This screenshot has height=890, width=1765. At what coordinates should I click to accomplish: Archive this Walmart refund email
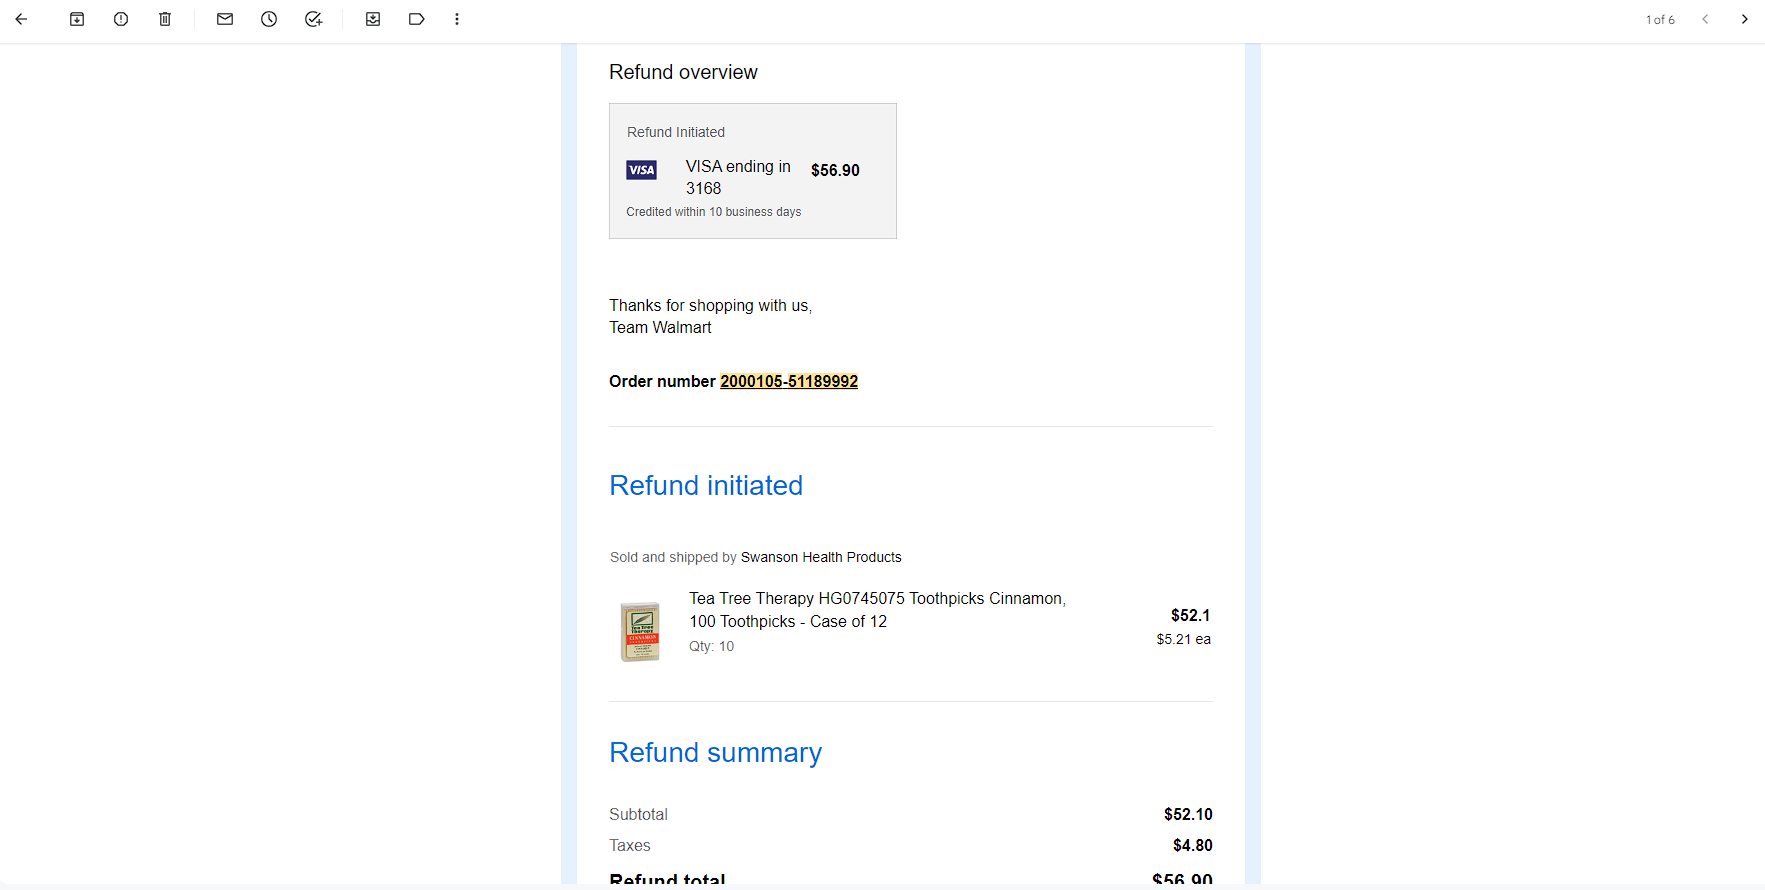(77, 19)
